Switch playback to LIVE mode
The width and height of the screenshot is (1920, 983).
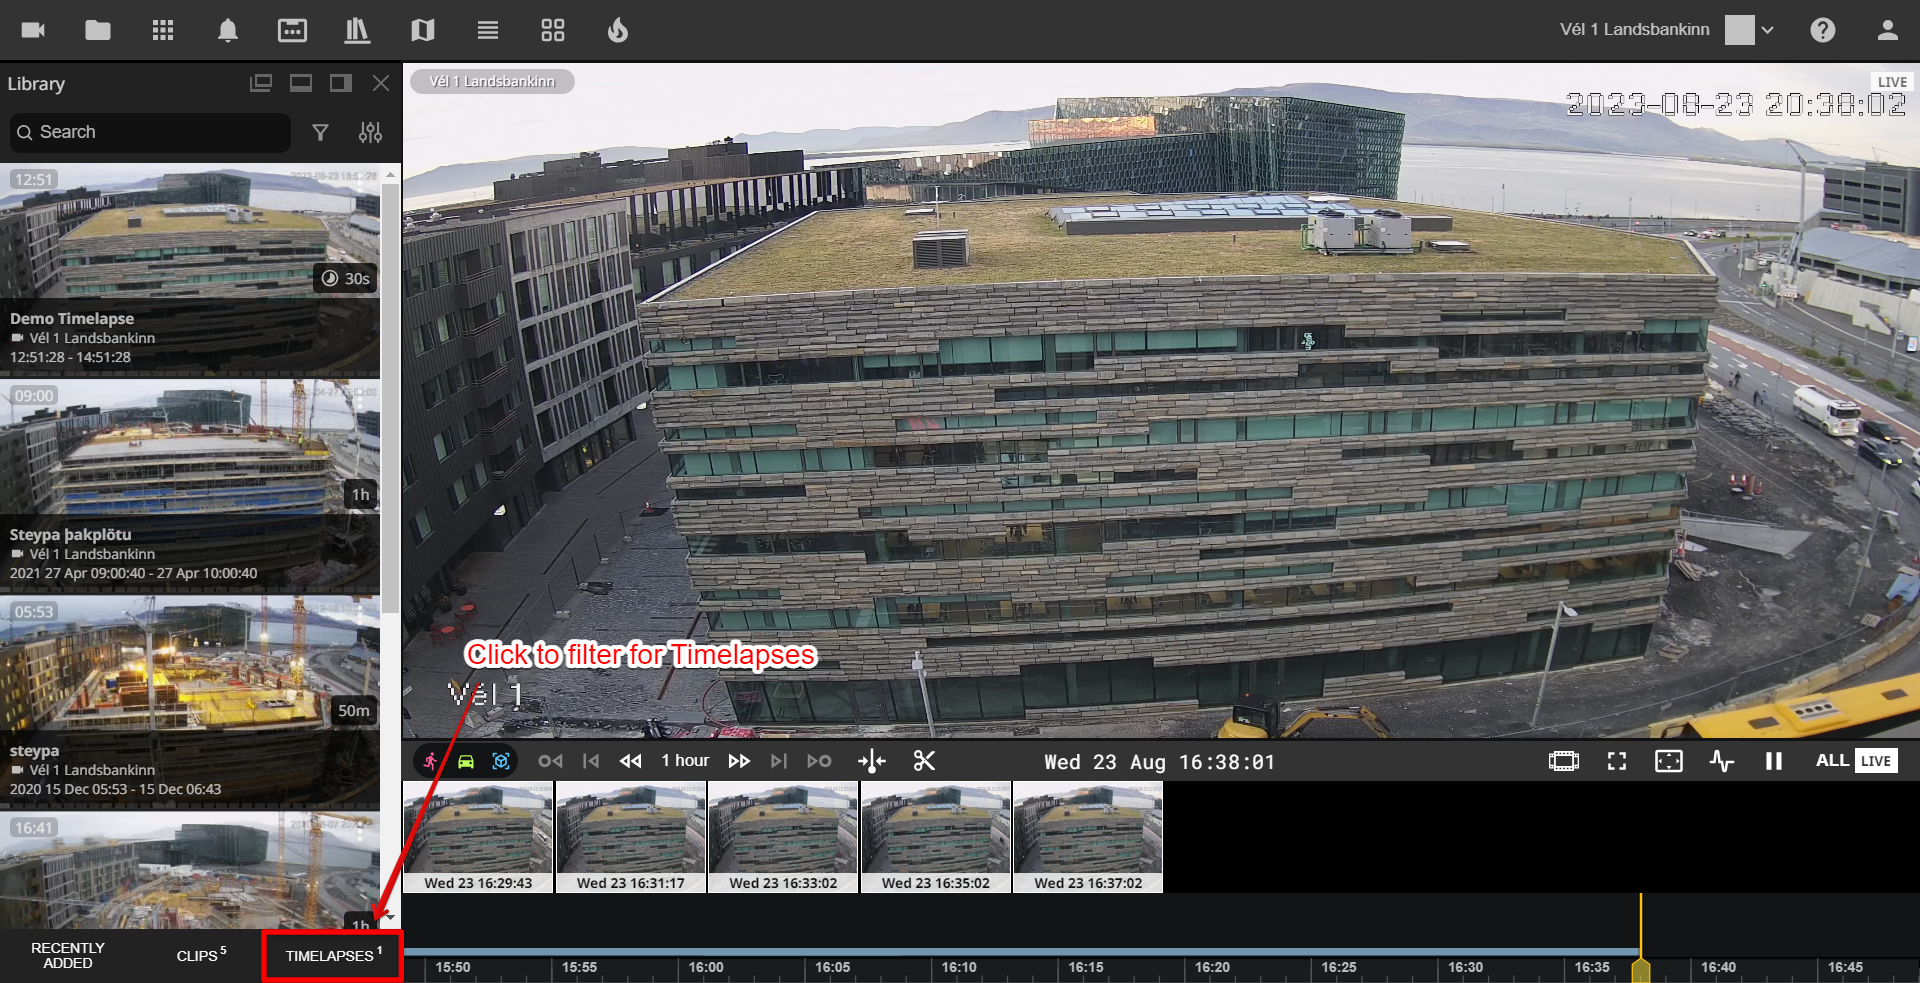point(1875,761)
